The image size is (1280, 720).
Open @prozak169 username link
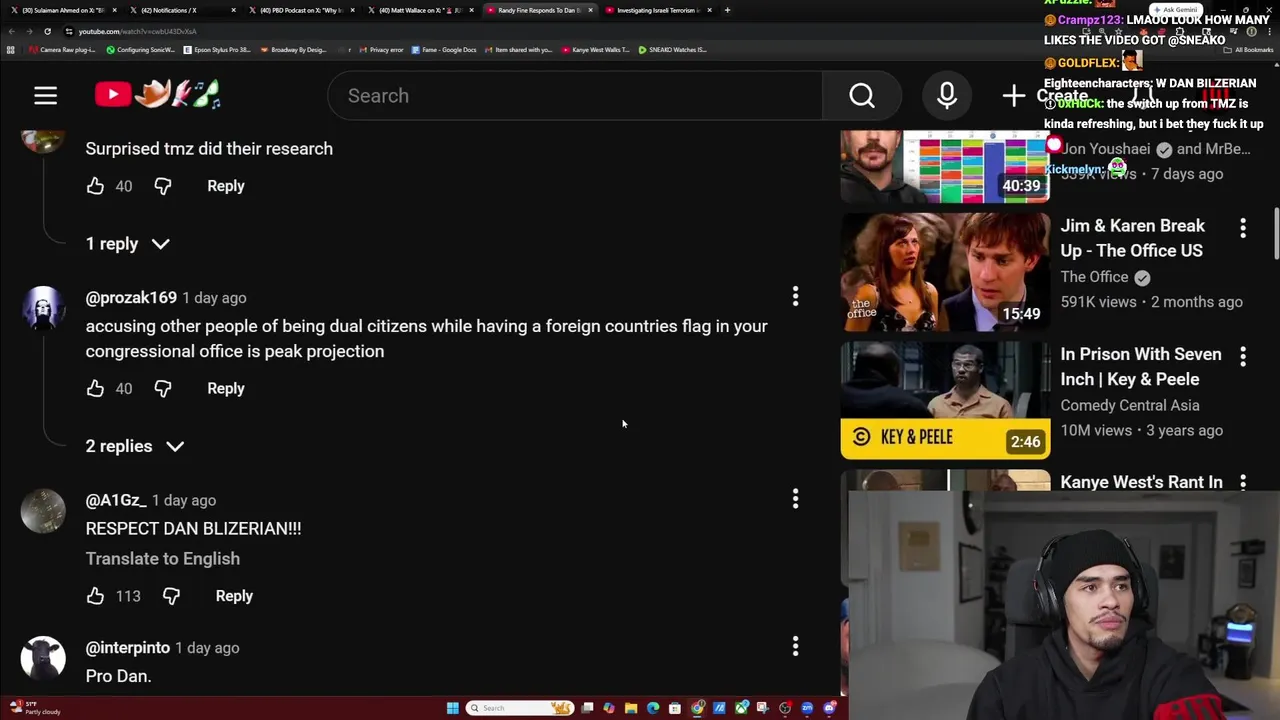pos(131,298)
